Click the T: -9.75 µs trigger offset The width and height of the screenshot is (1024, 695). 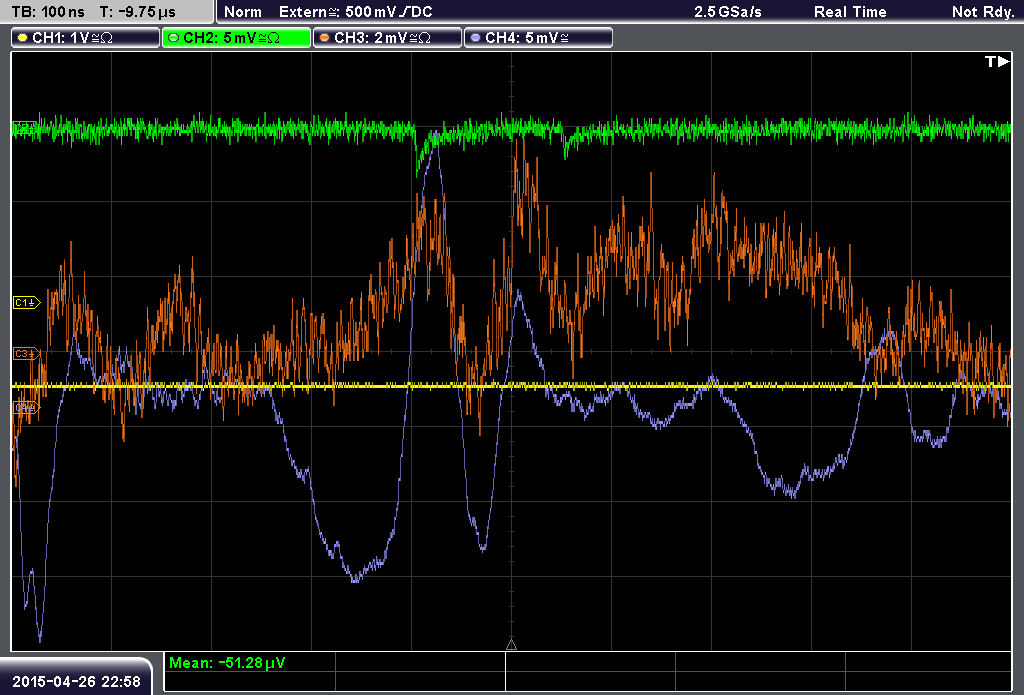pyautogui.click(x=138, y=12)
